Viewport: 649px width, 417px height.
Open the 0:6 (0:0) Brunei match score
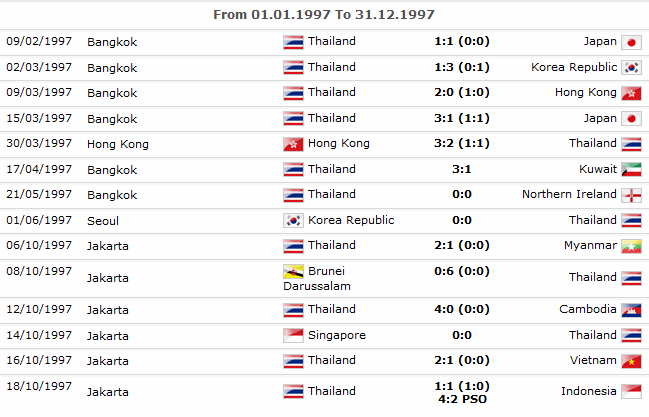(x=462, y=271)
